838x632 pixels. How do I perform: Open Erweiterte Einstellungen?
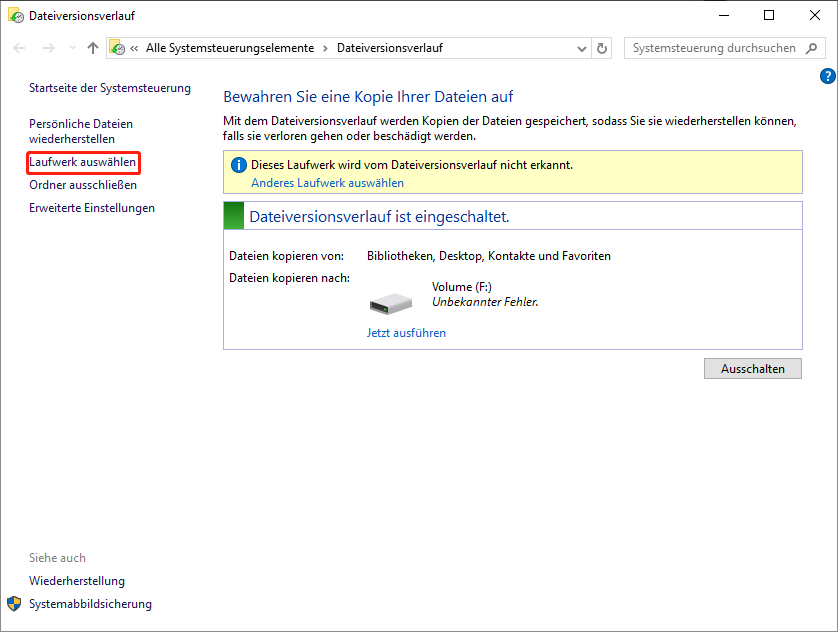tap(92, 208)
